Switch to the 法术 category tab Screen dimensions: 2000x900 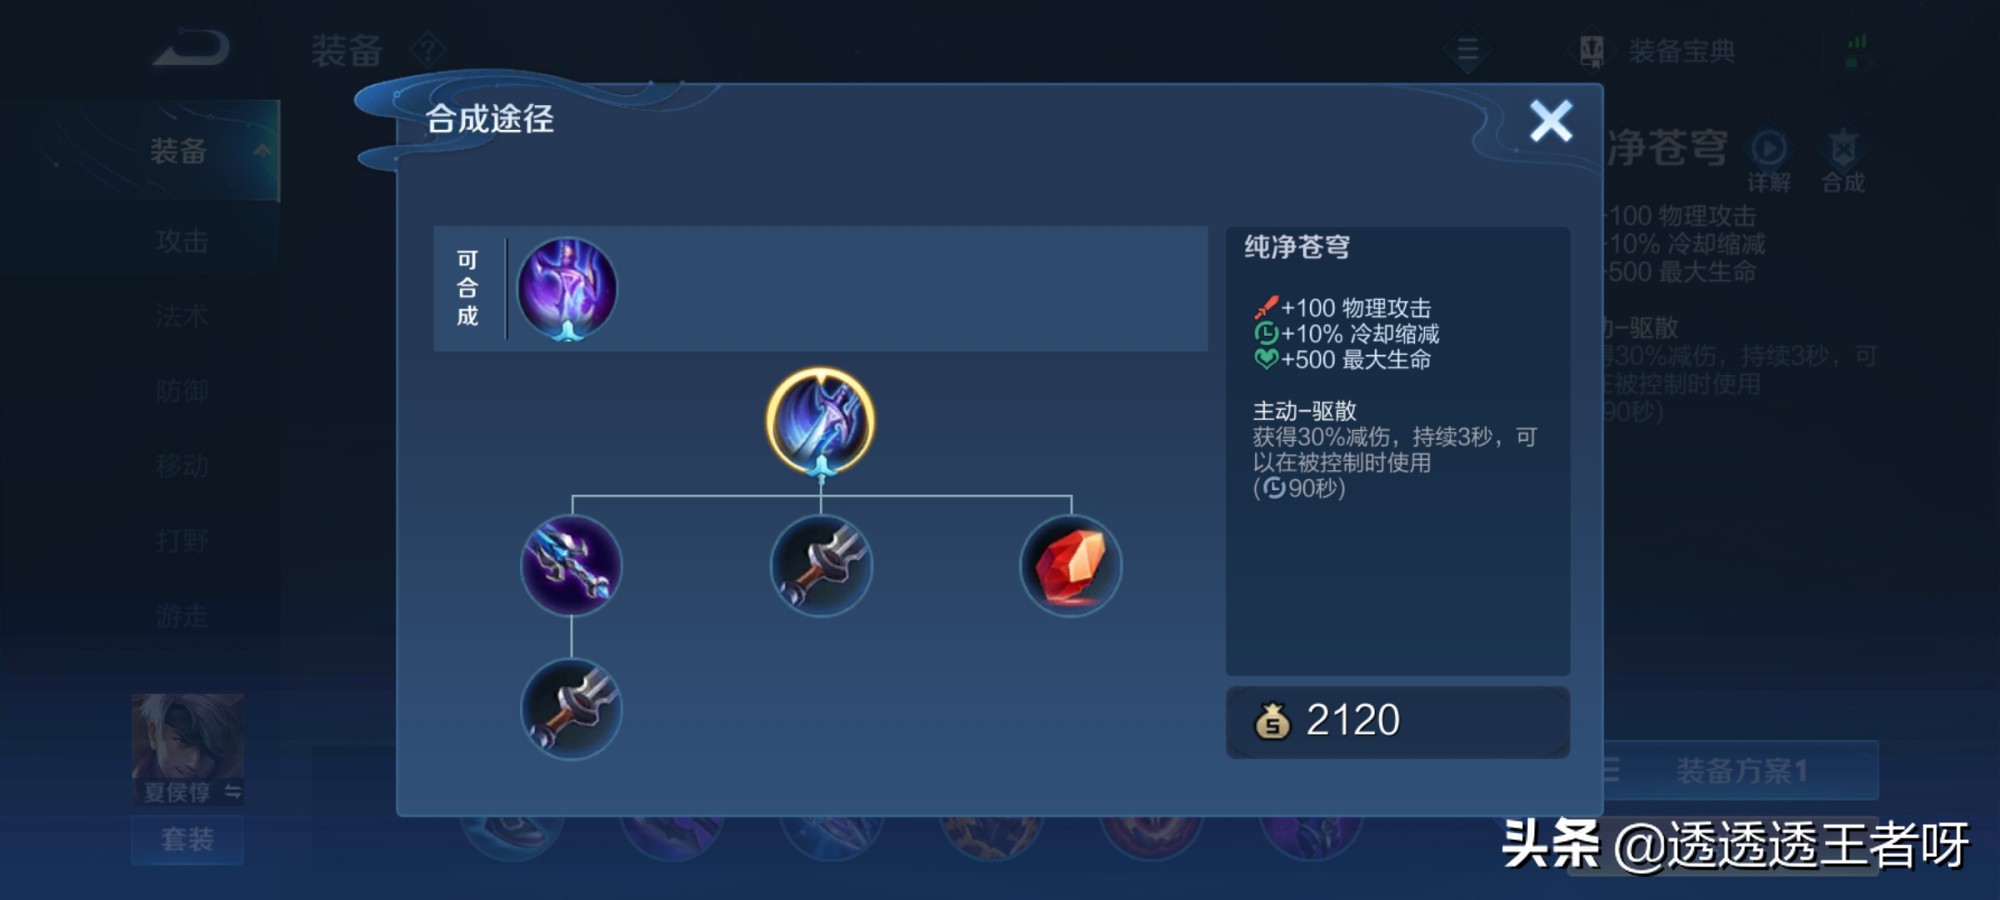click(x=181, y=316)
